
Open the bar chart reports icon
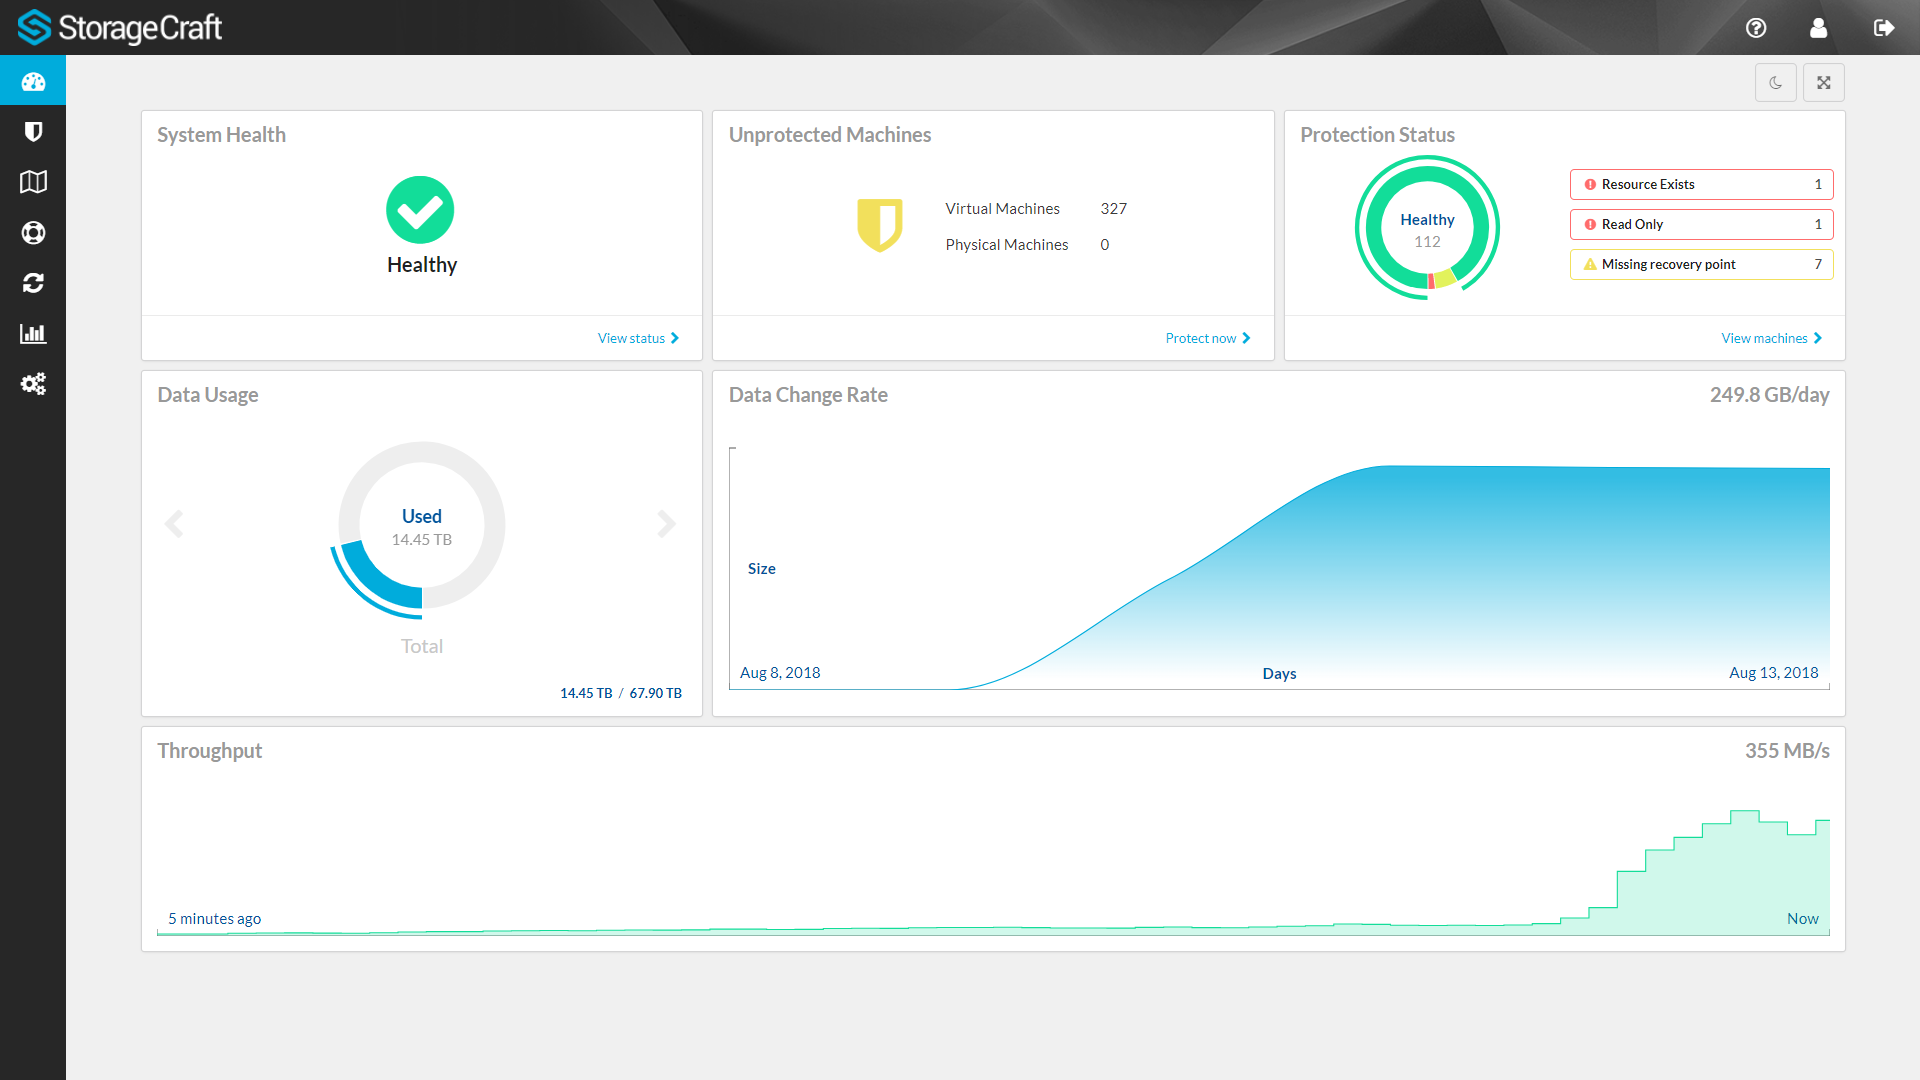pos(33,333)
